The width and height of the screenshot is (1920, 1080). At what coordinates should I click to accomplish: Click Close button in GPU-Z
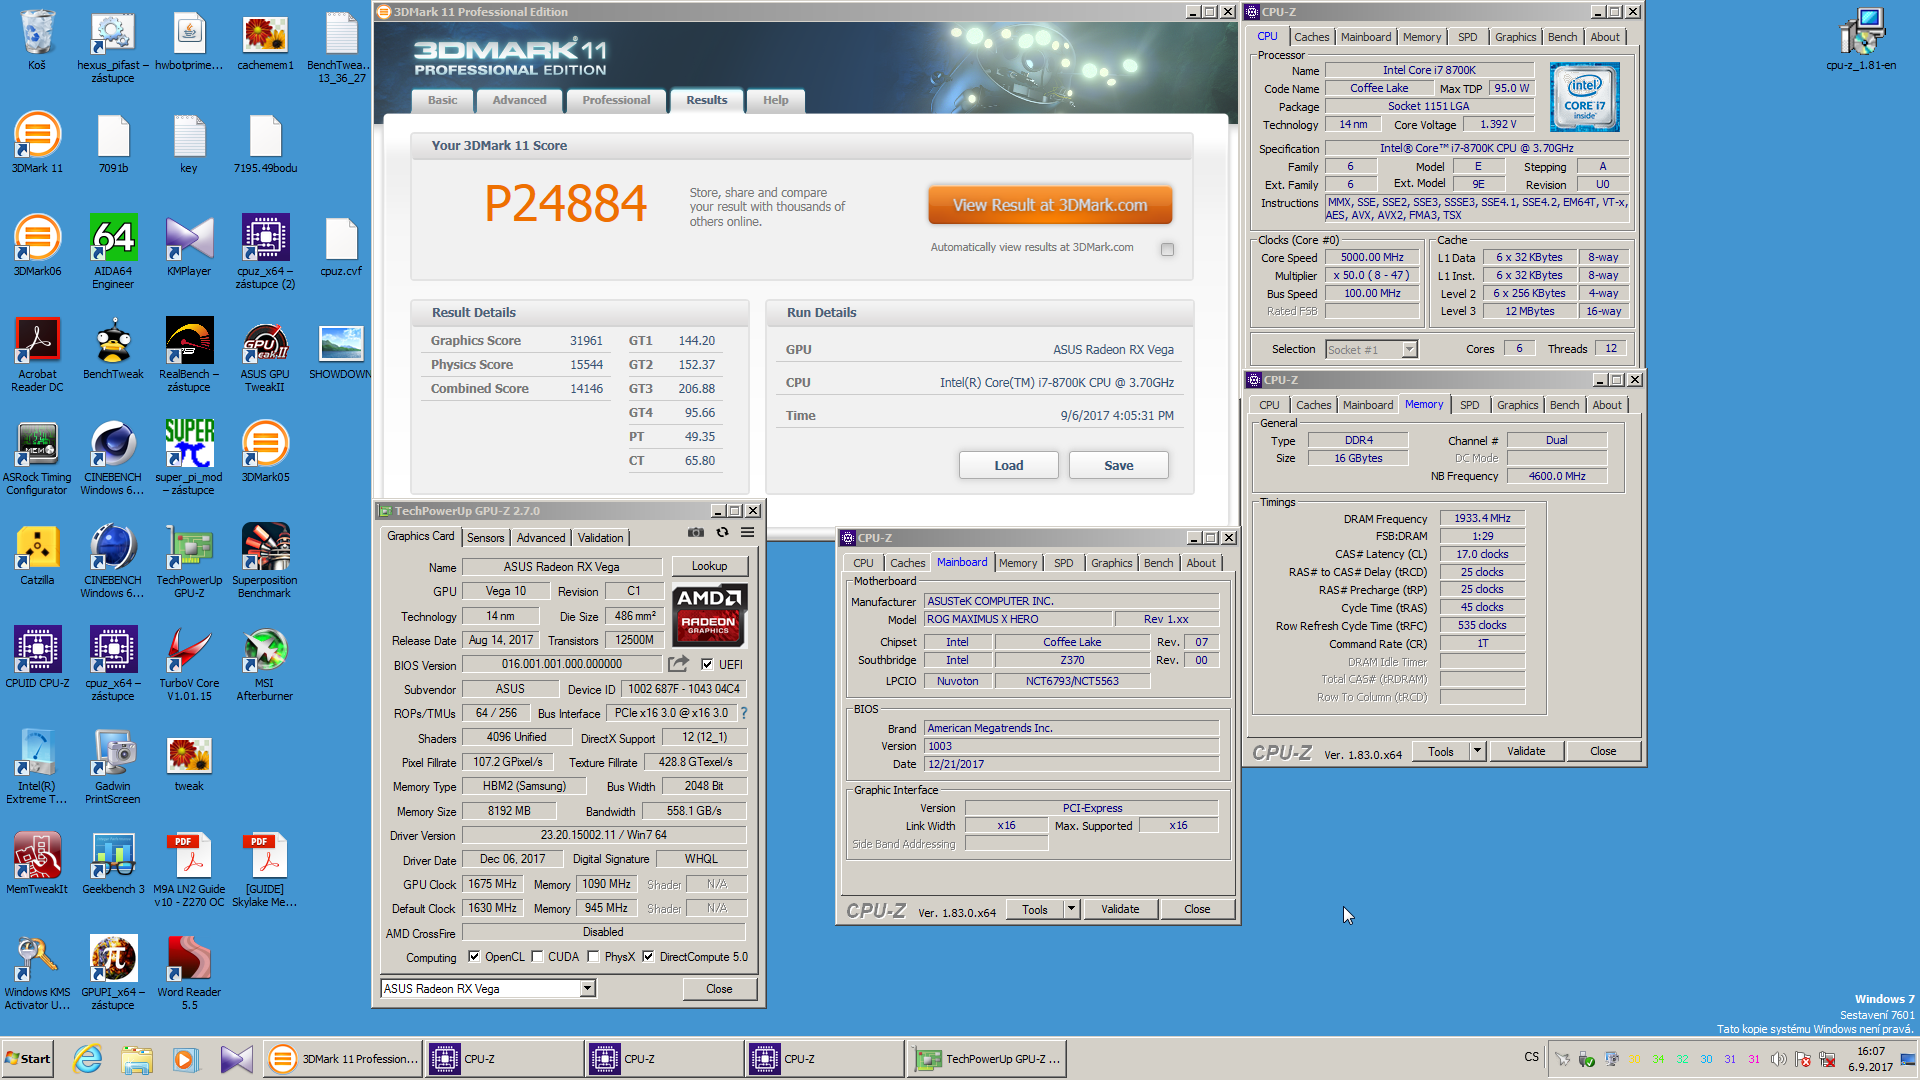(x=719, y=989)
